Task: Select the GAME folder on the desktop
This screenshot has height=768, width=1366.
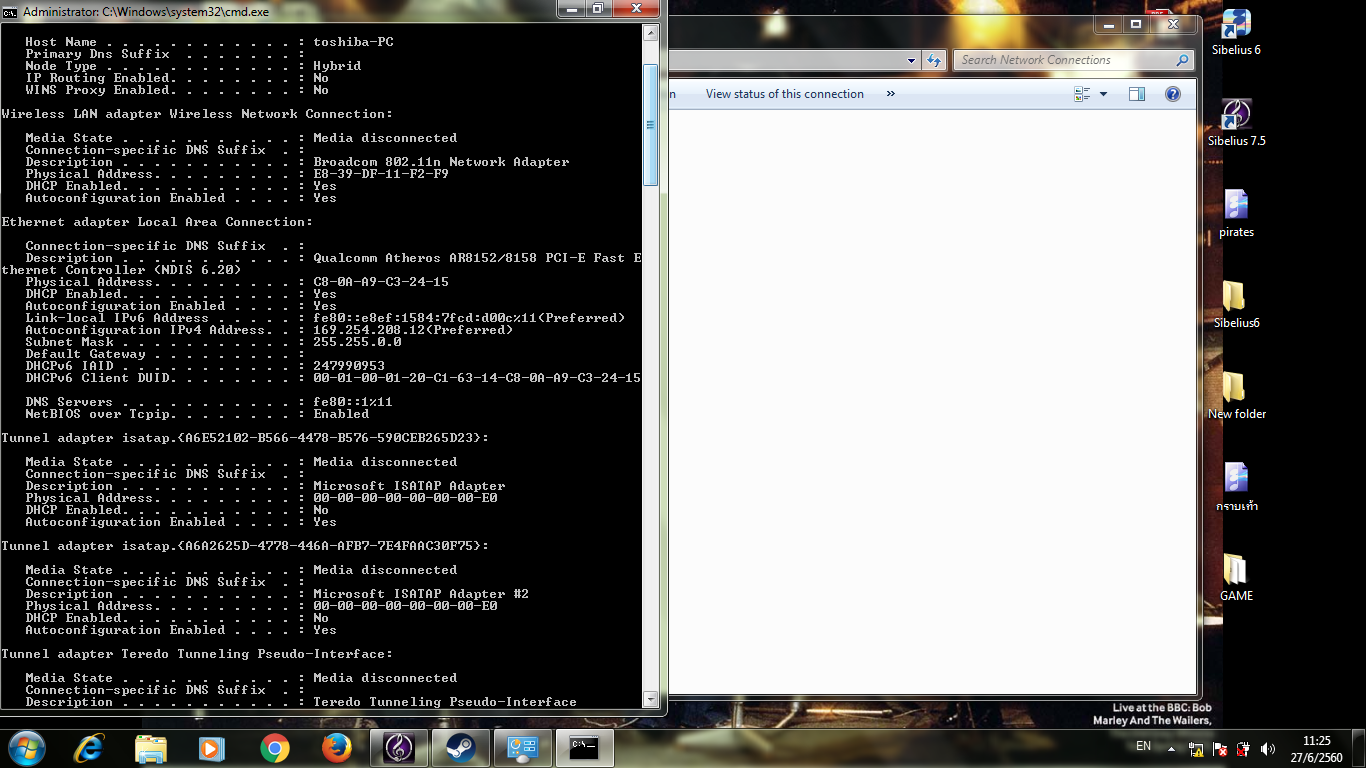Action: 1236,579
